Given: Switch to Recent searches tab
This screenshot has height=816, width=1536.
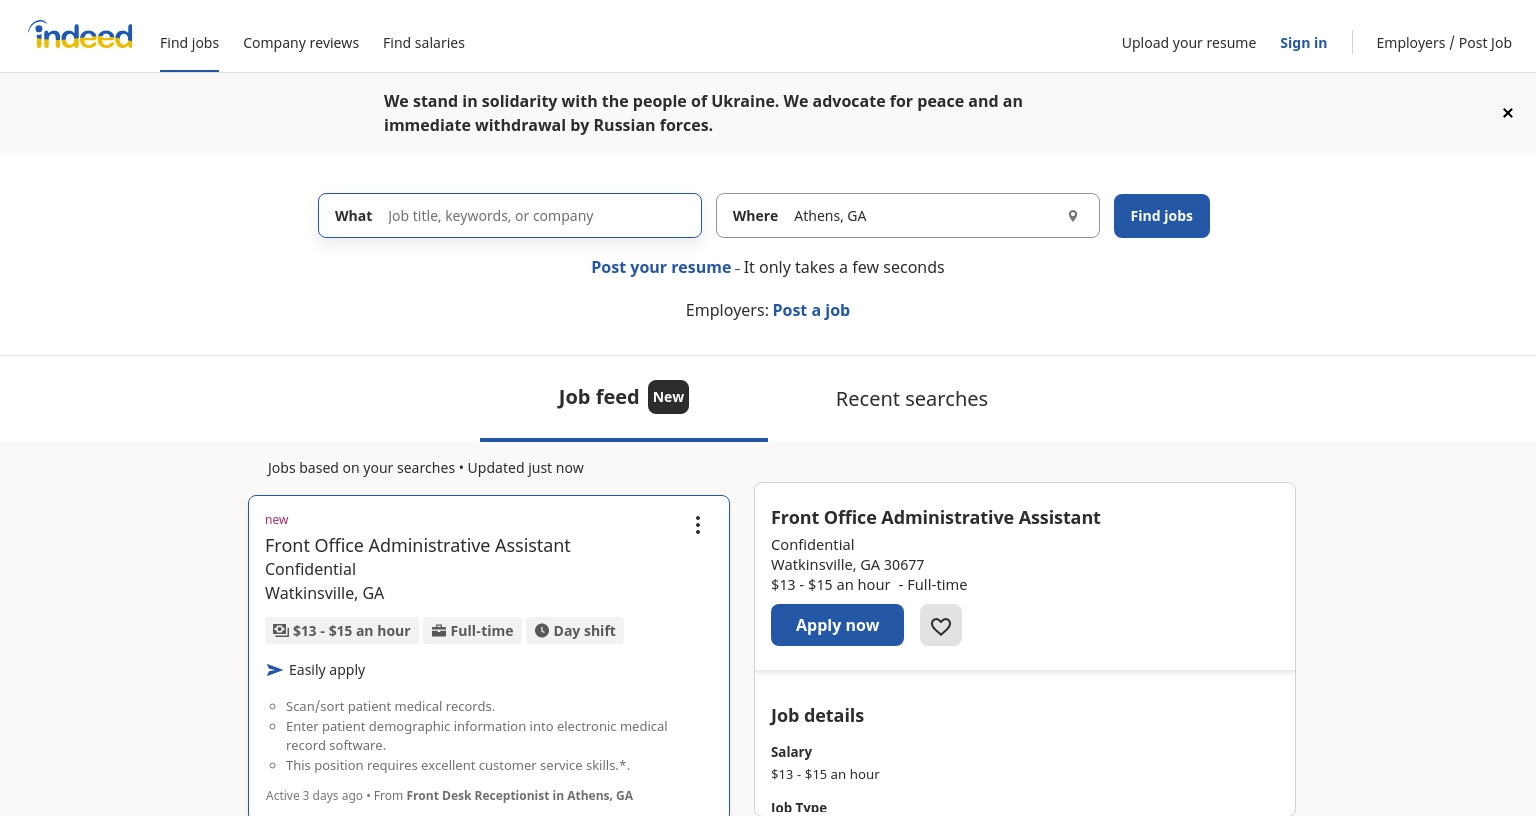Looking at the screenshot, I should point(912,399).
